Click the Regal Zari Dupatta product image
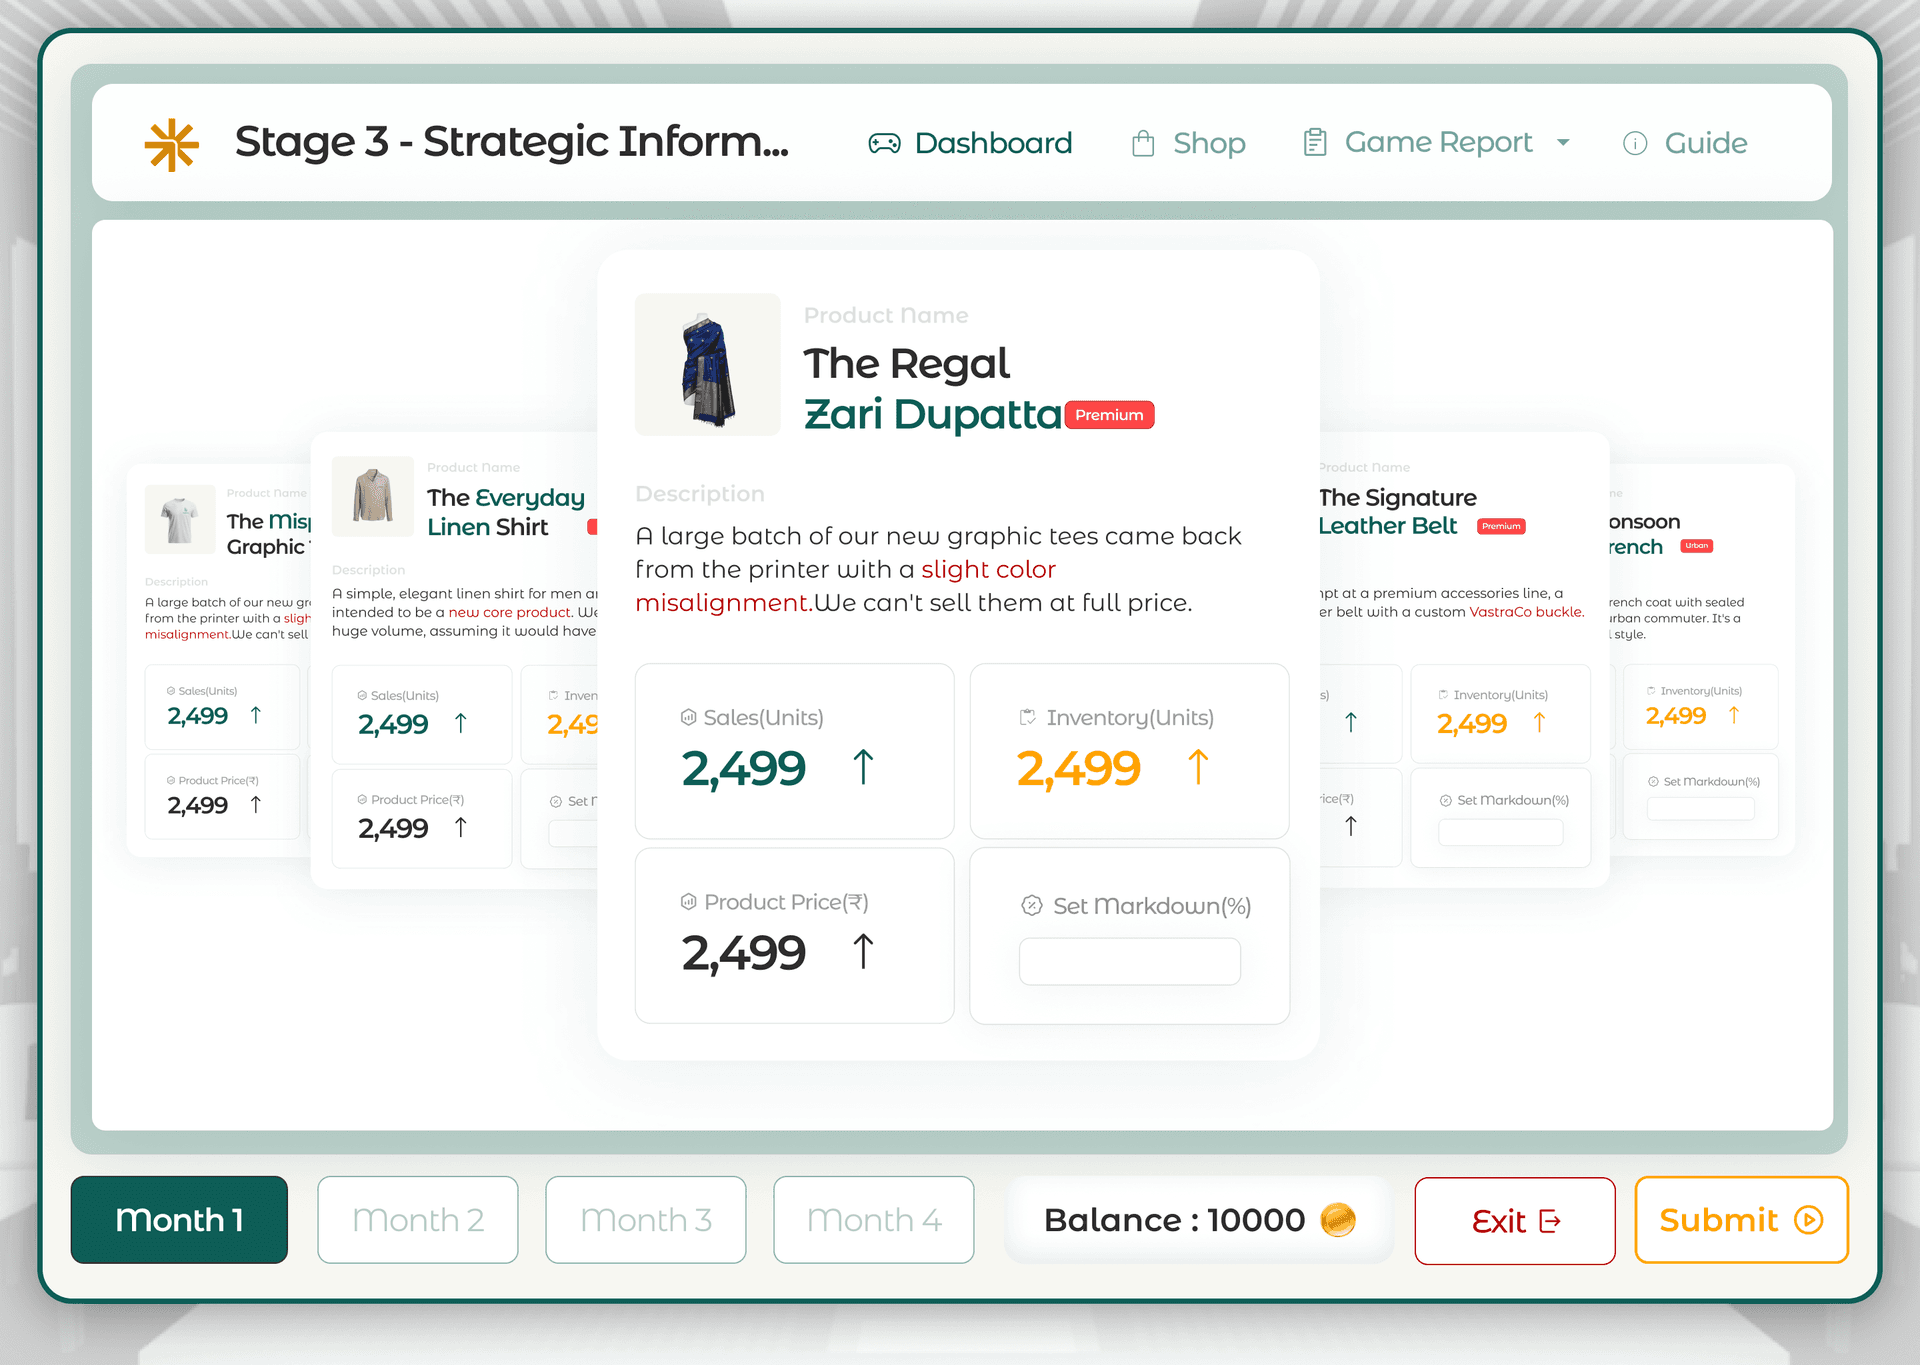This screenshot has width=1920, height=1365. coord(708,365)
